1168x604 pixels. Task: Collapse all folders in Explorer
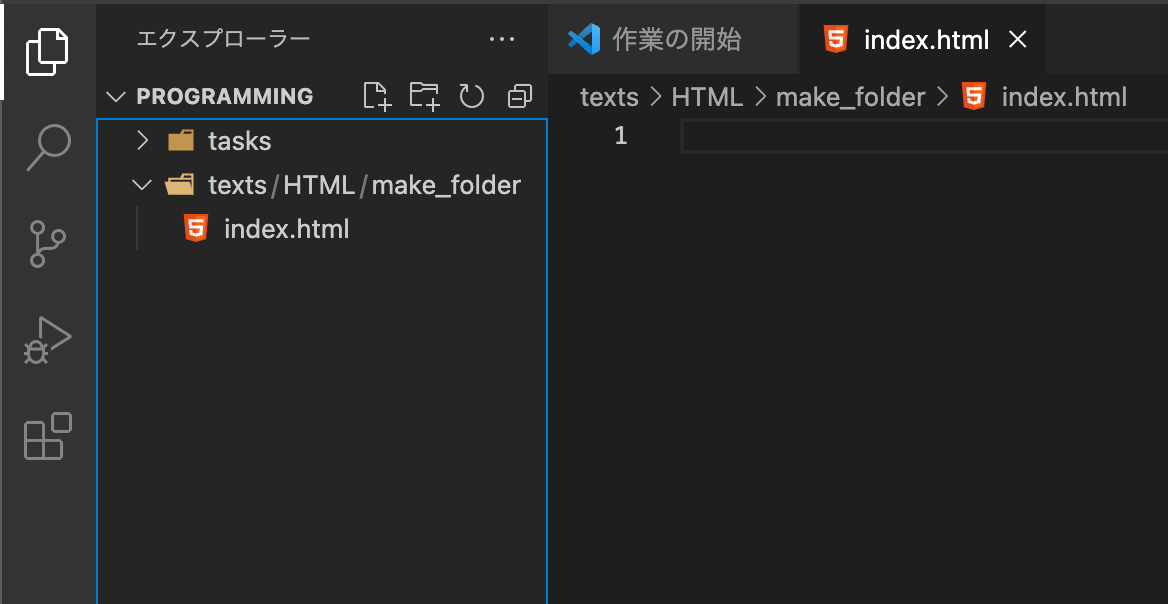pyautogui.click(x=519, y=95)
